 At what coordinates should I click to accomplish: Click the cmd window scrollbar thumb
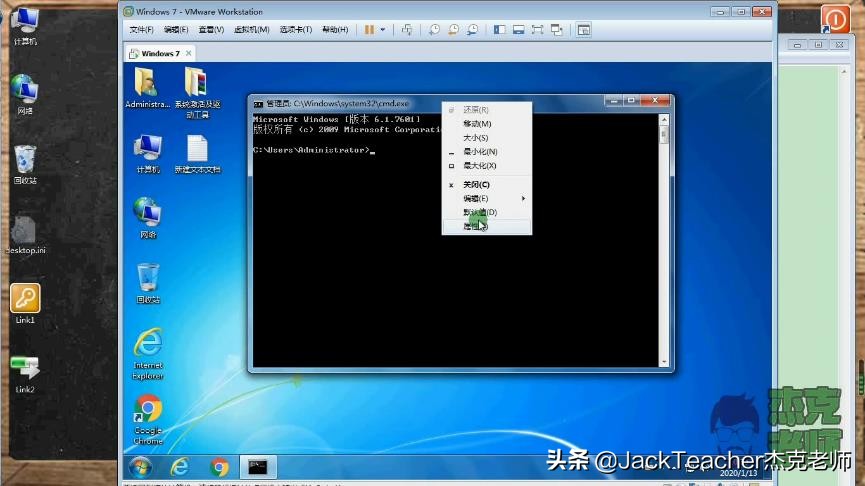click(x=664, y=135)
